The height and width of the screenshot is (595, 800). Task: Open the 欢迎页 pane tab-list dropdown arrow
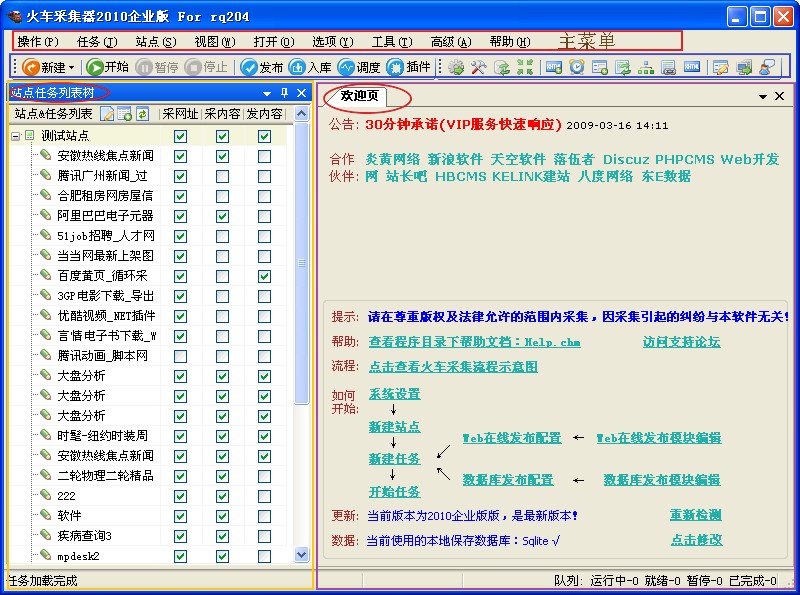click(x=763, y=96)
